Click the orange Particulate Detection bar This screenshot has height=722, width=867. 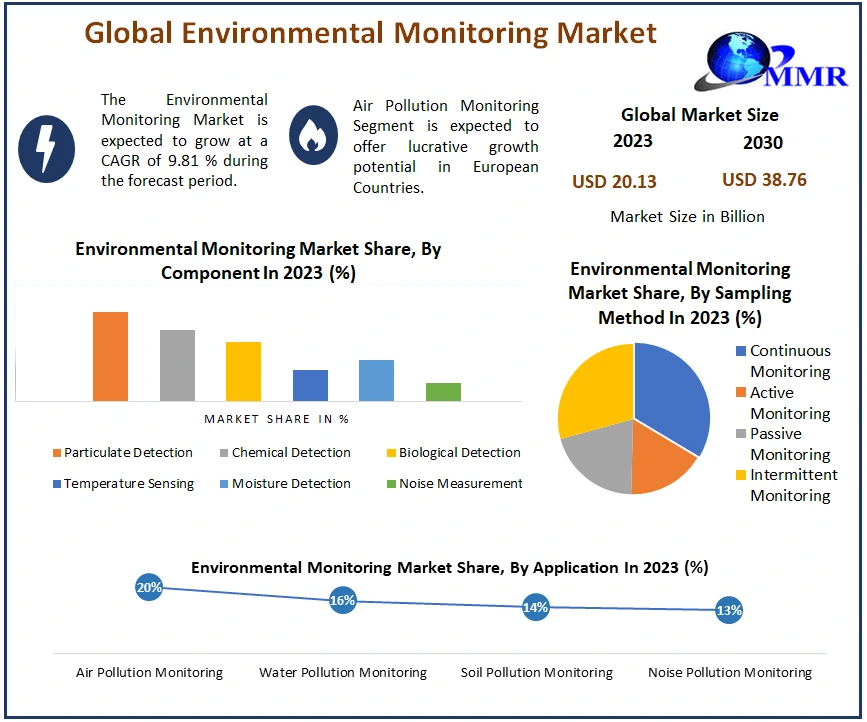110,356
